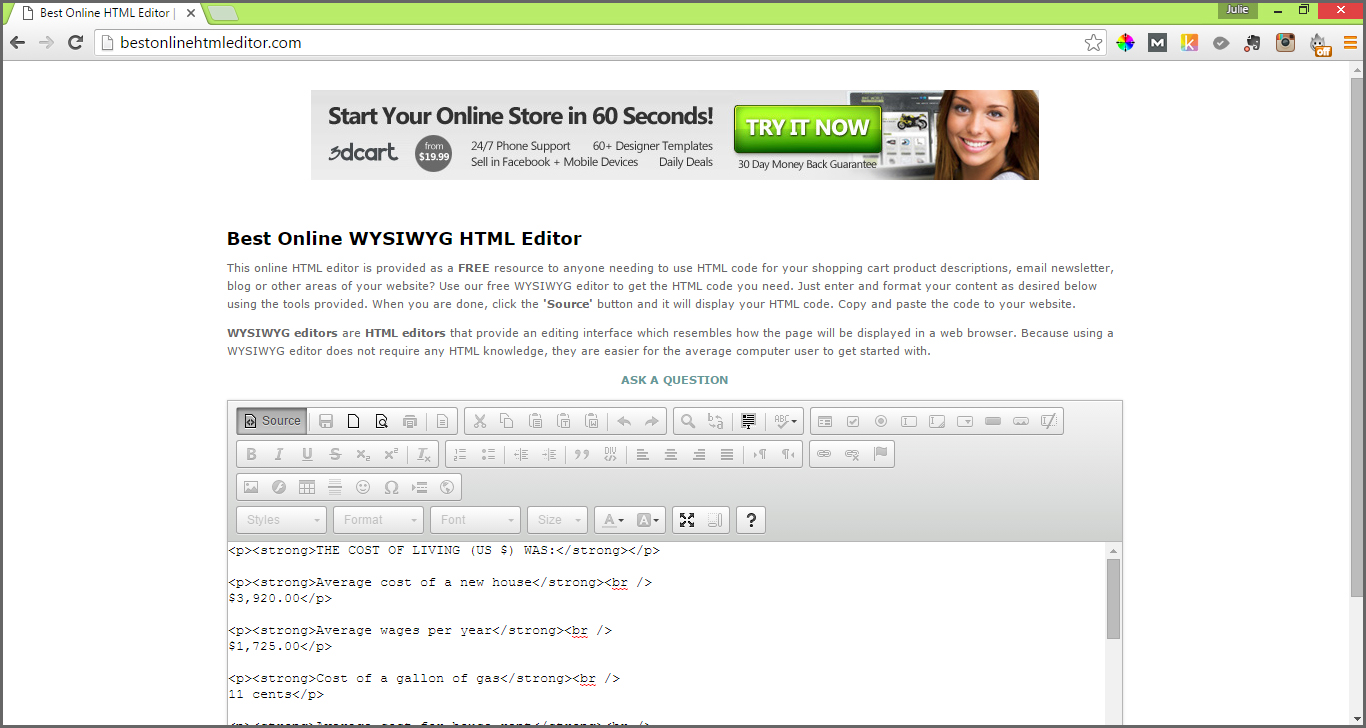Click the Print icon in editor toolbar
This screenshot has height=728, width=1366.
[410, 421]
